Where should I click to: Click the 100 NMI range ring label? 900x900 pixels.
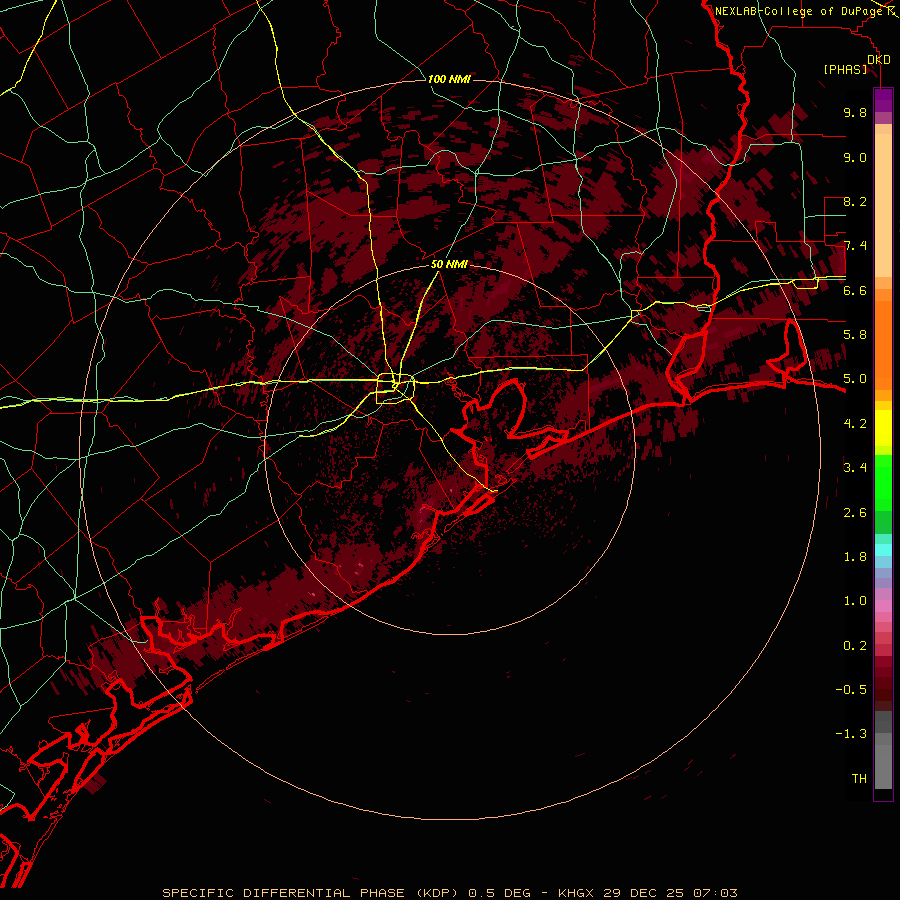coord(449,79)
